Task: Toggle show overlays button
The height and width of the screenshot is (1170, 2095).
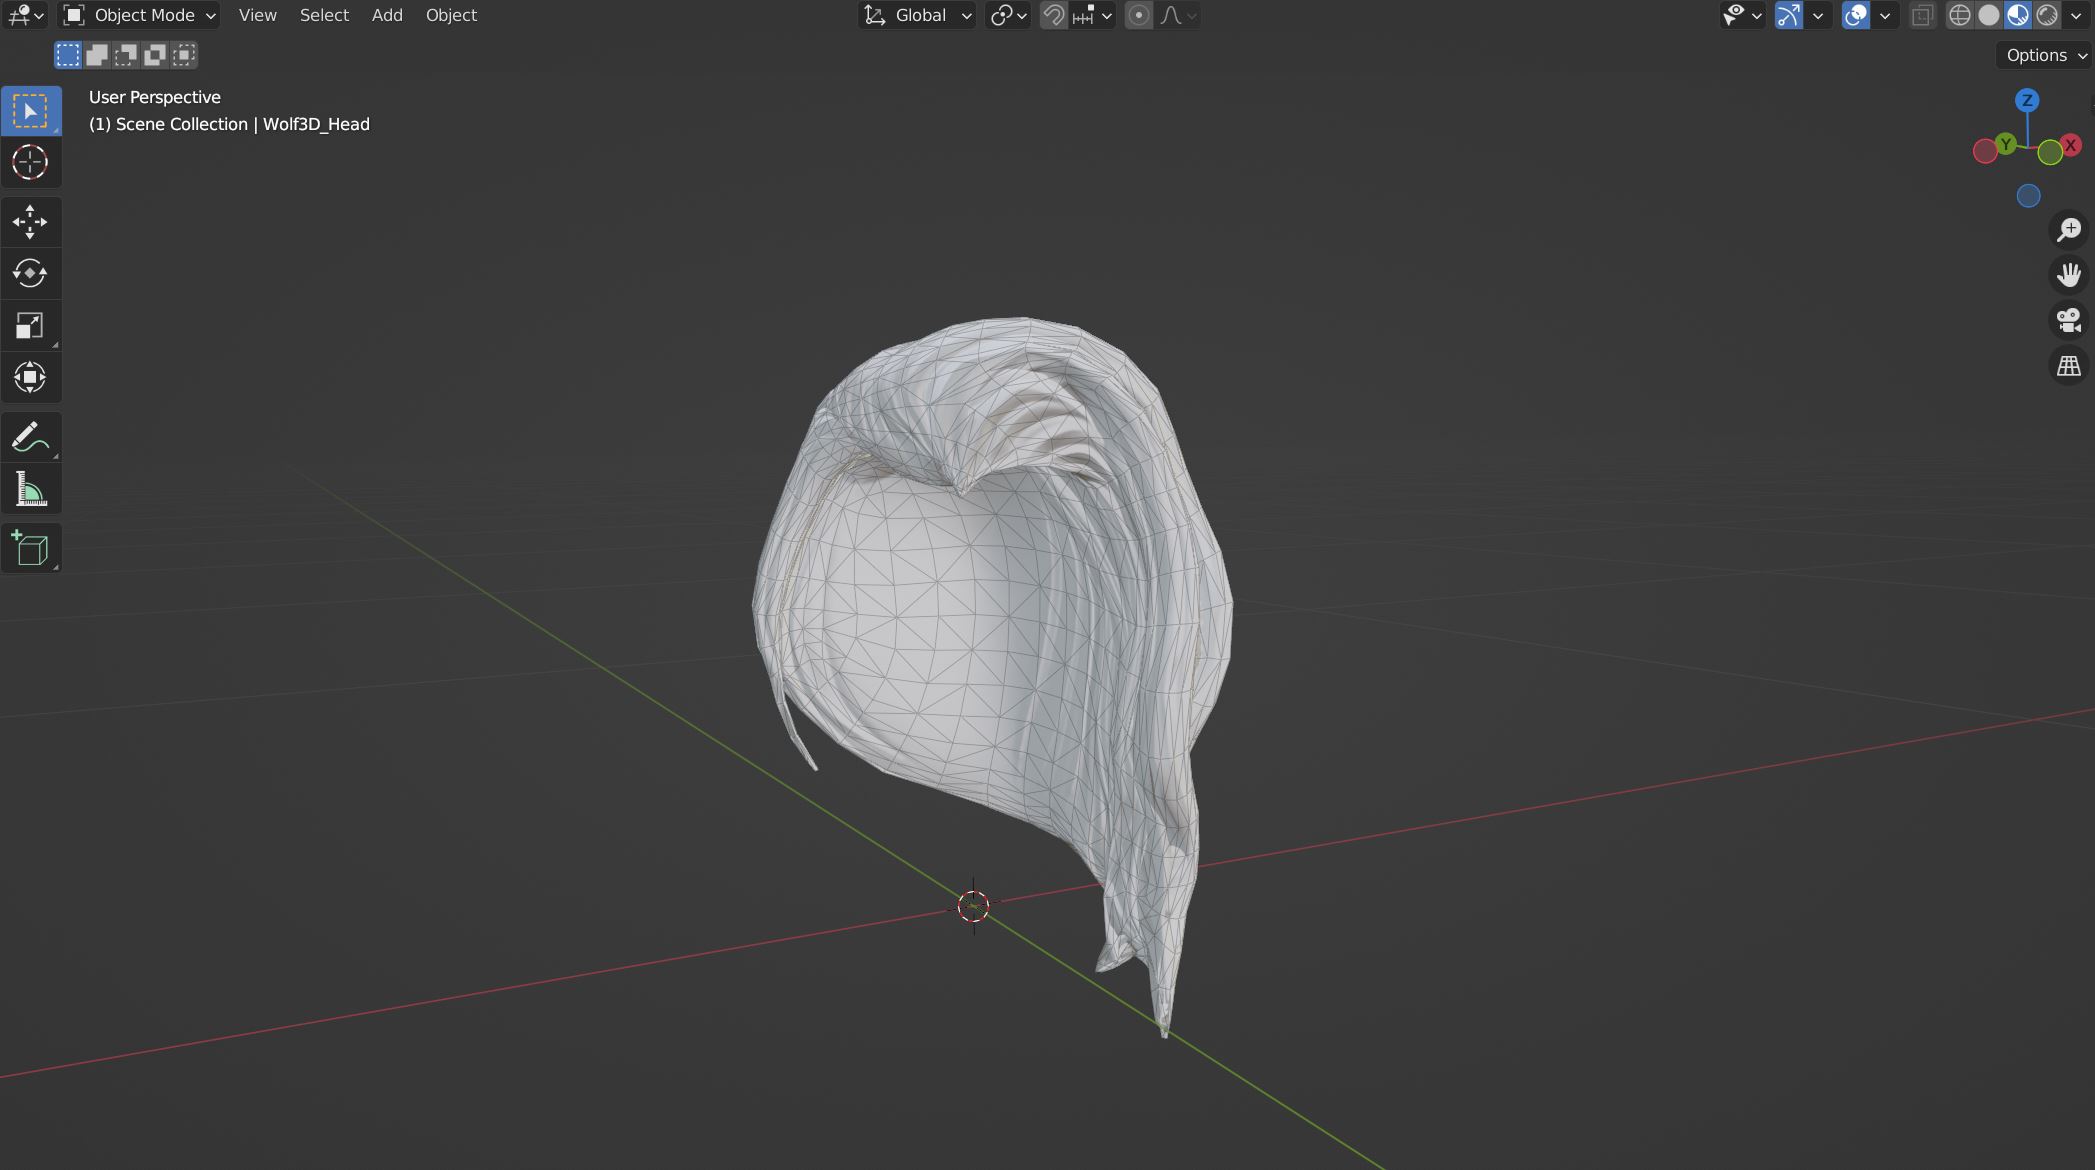Action: coord(1856,15)
